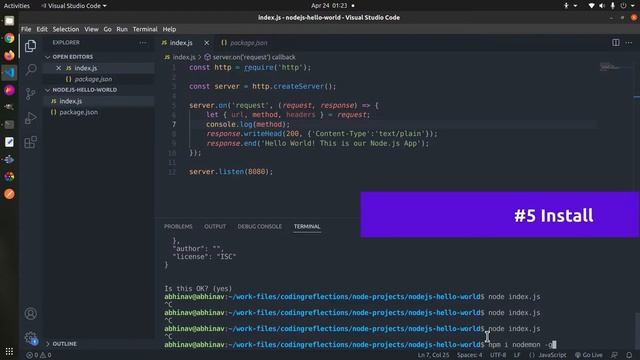
Task: Close index.js in Open Editors list
Action: point(58,68)
